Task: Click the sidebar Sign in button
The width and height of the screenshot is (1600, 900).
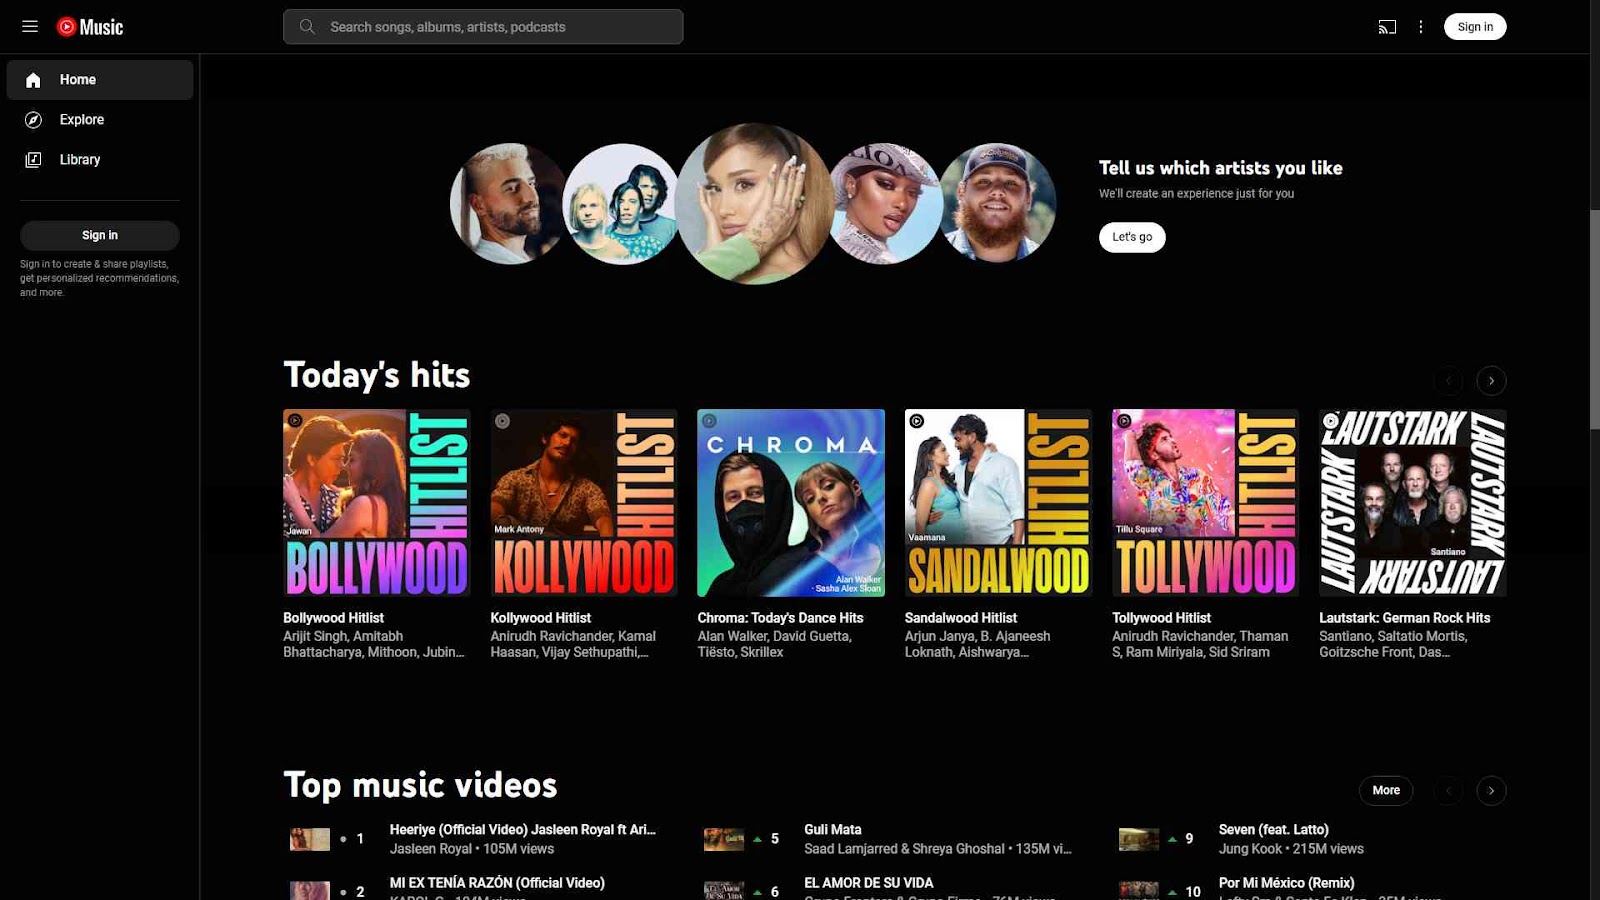Action: [100, 235]
